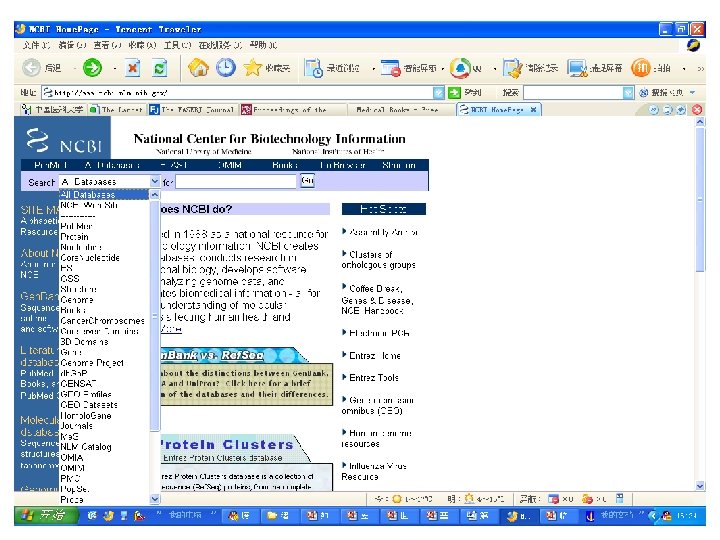
Task: Click the orange round toolbar icon
Action: (641, 68)
